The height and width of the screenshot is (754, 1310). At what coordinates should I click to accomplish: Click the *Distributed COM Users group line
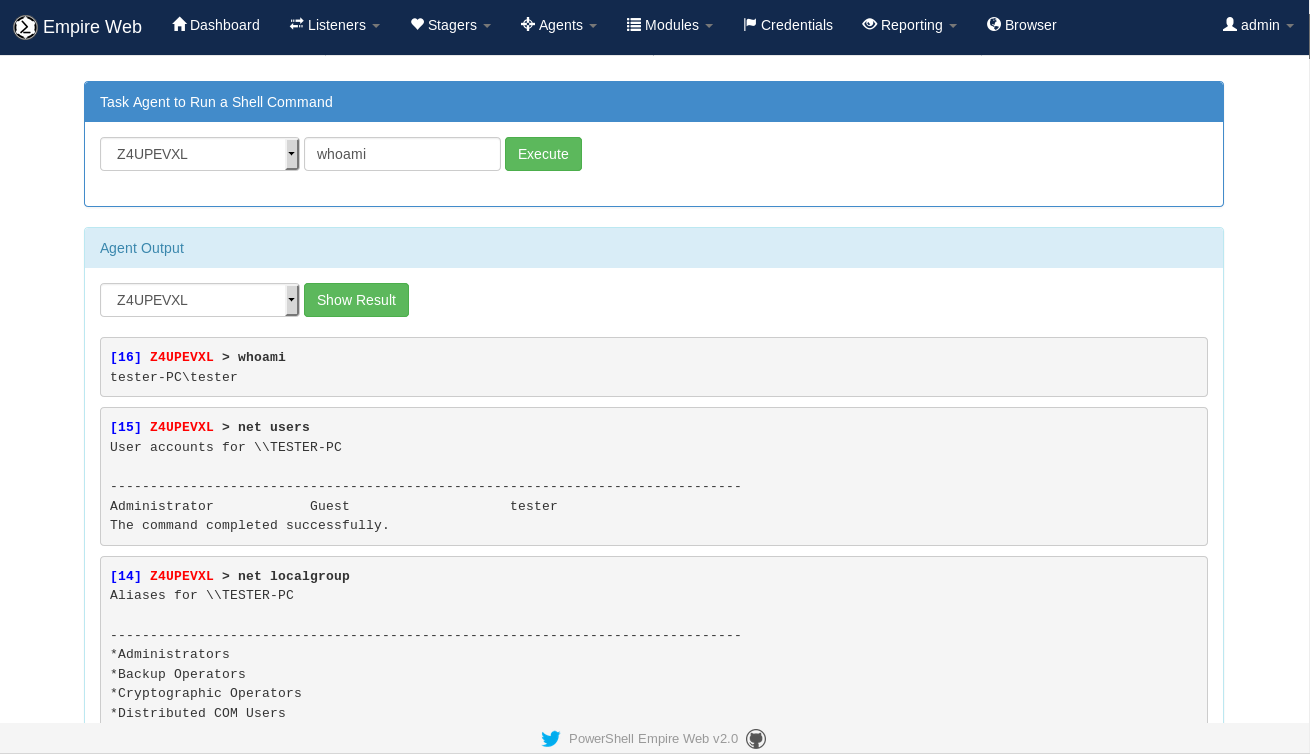tap(198, 713)
